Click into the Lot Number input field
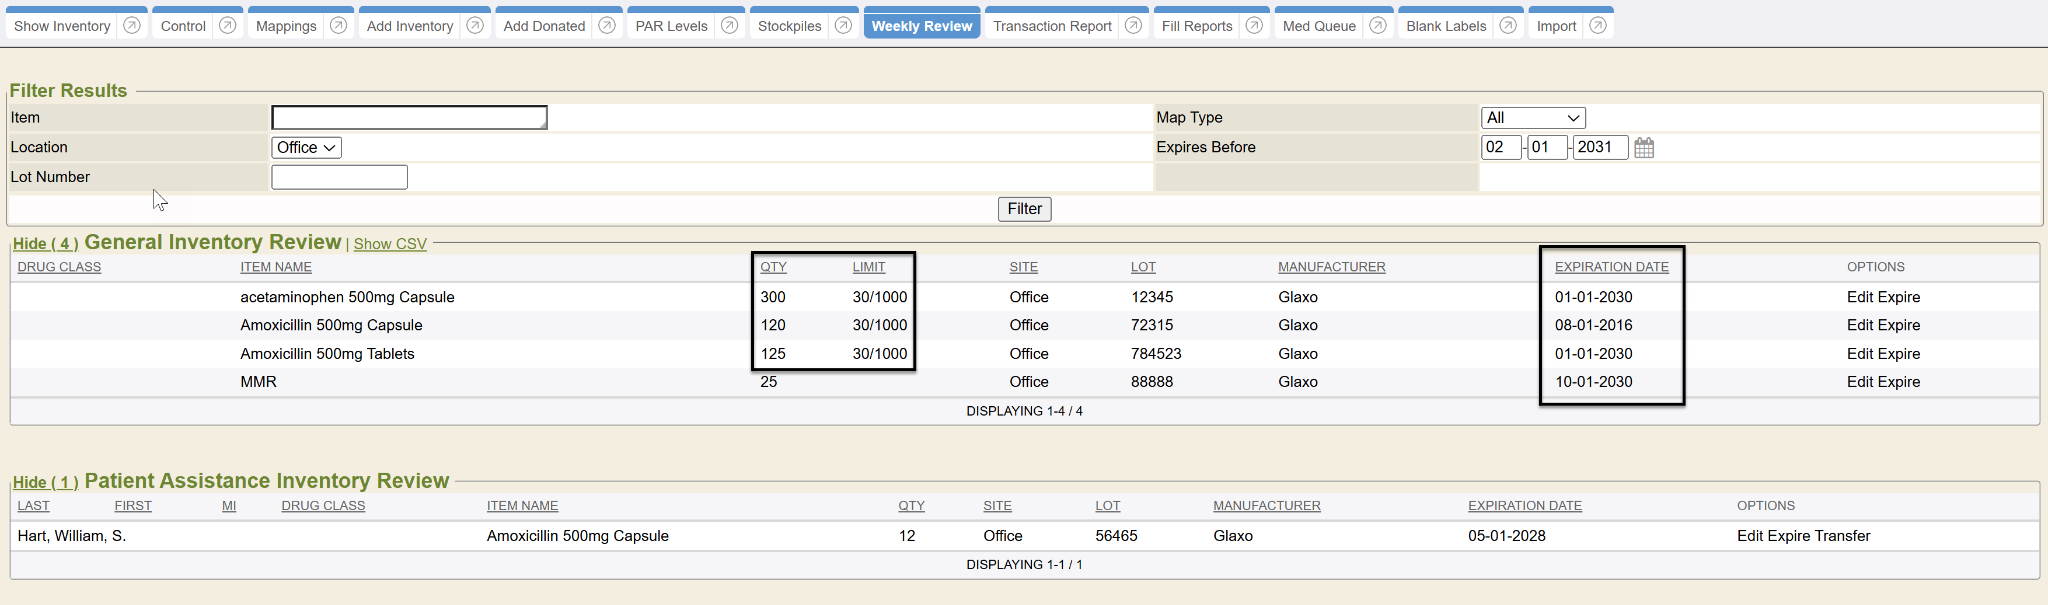The image size is (2048, 605). click(339, 178)
